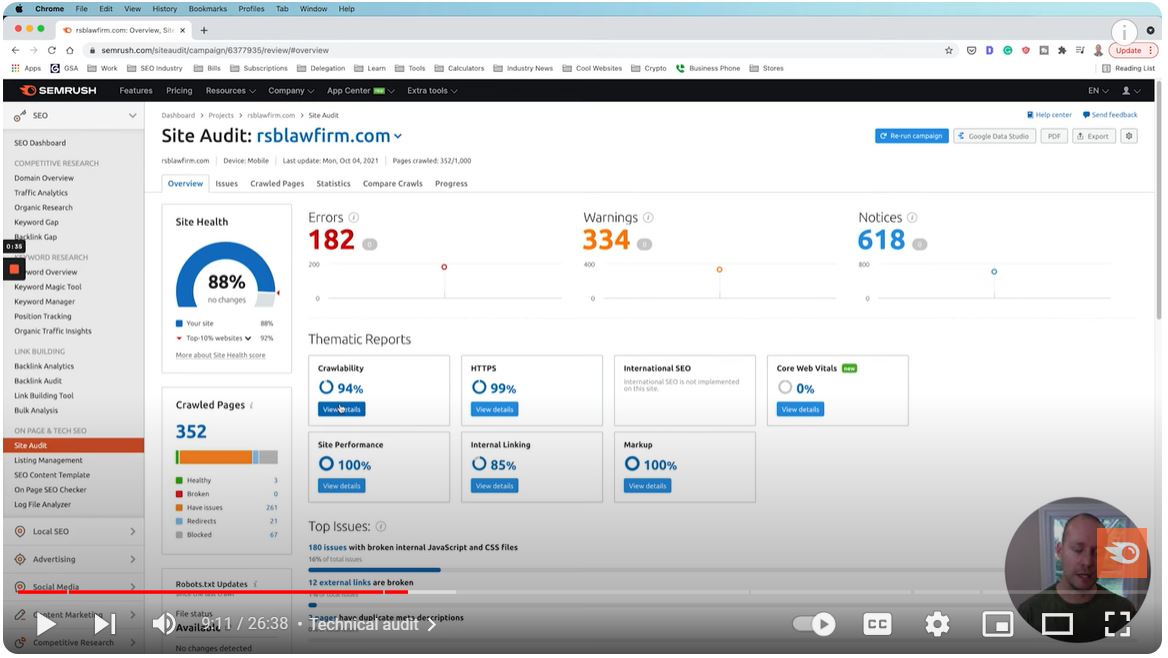Click the Errors info icon

coord(354,218)
